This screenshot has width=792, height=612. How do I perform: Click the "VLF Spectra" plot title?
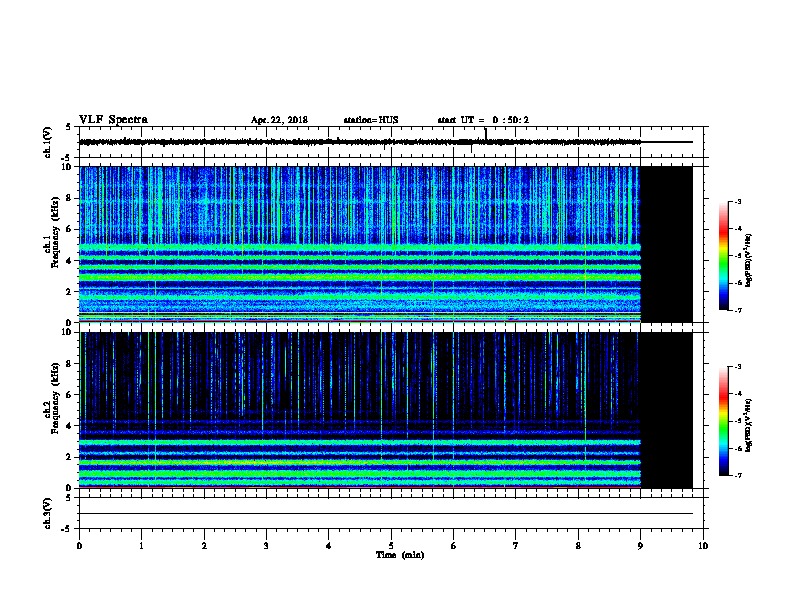(x=114, y=120)
